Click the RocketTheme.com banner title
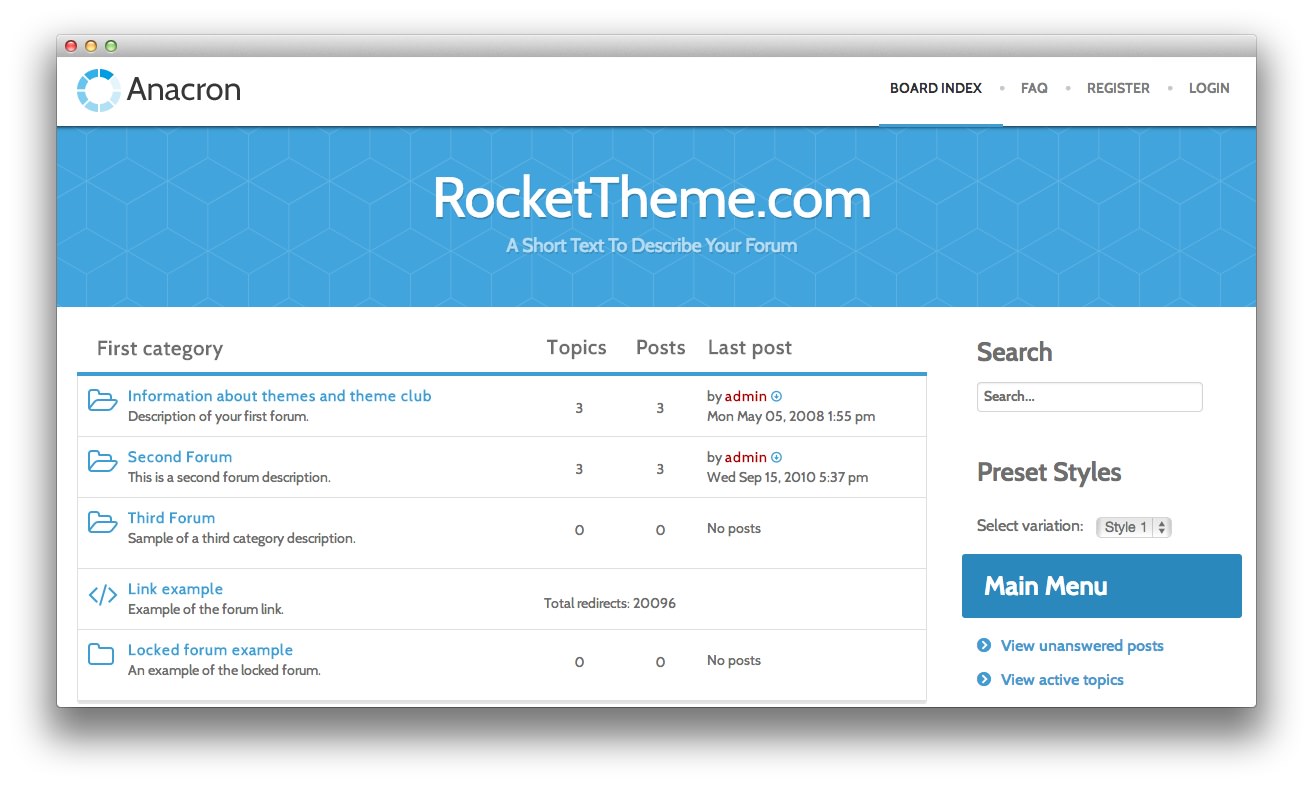 652,199
